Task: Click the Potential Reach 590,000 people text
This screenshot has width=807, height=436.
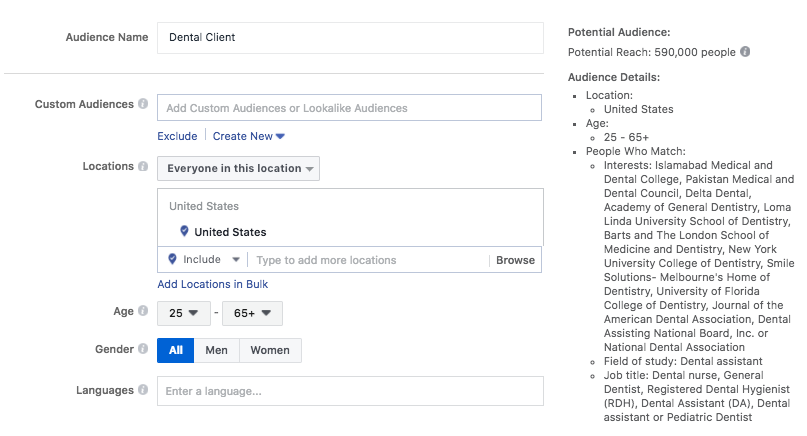Action: (x=652, y=52)
